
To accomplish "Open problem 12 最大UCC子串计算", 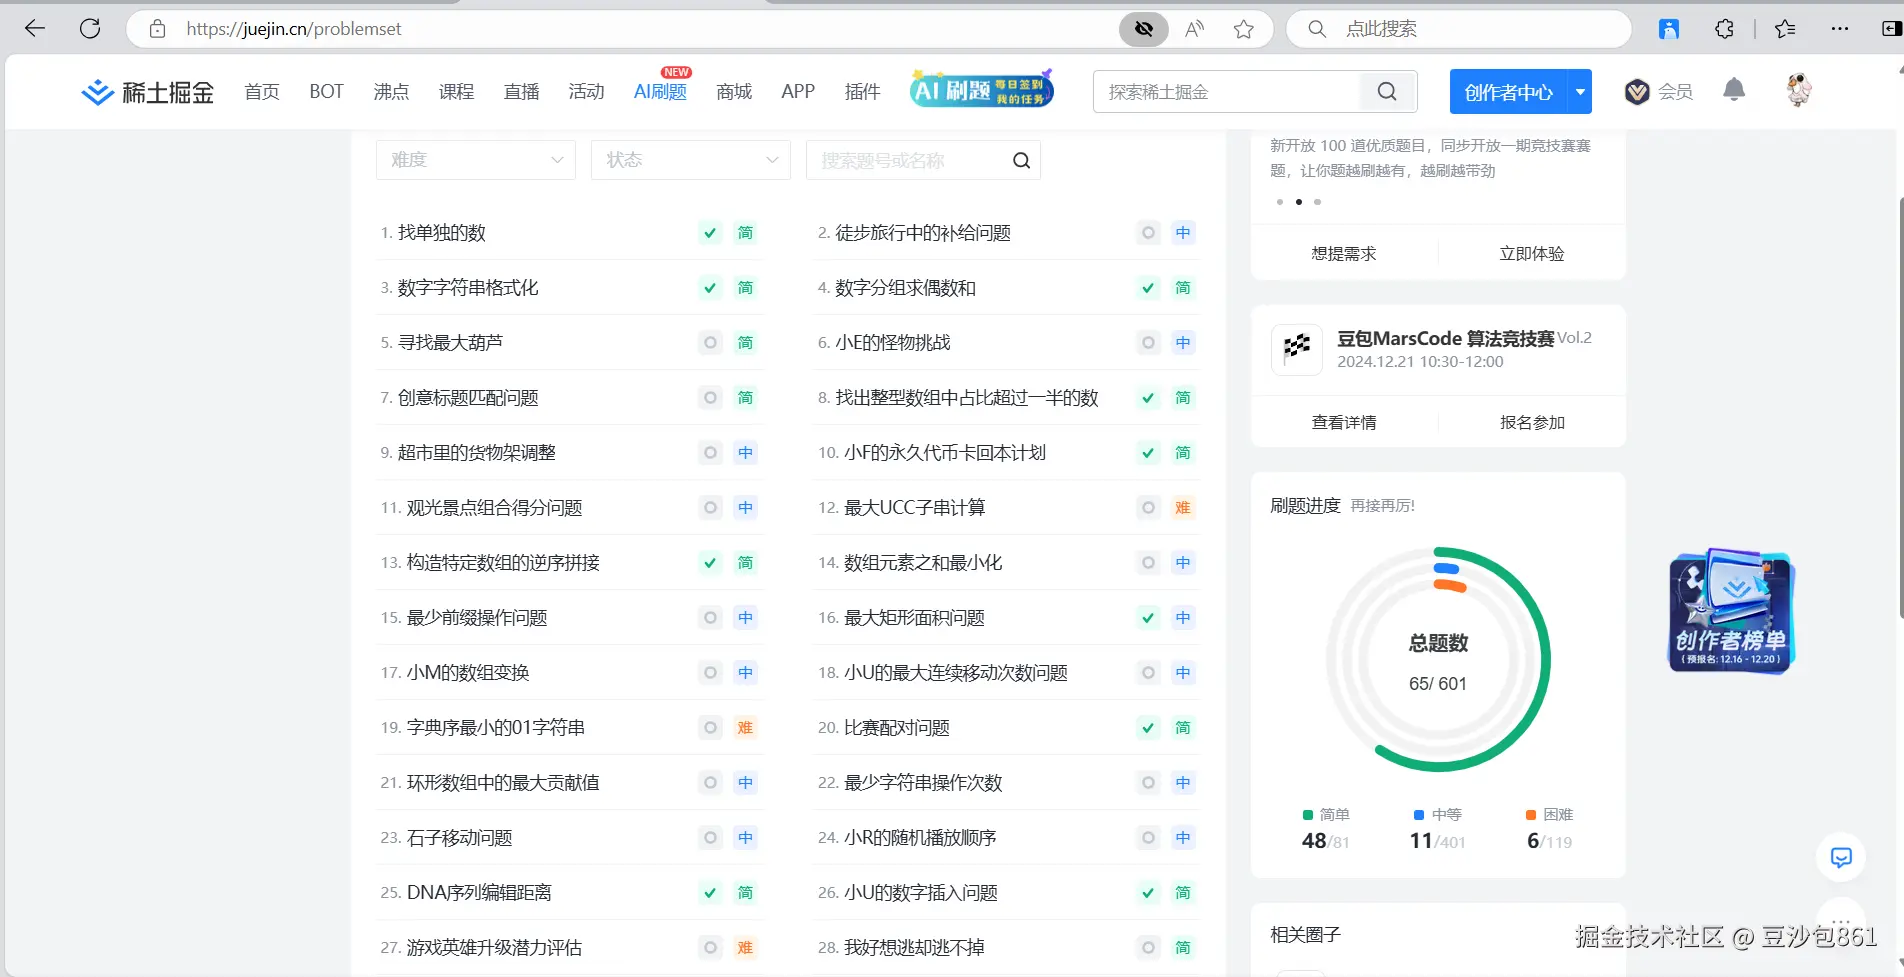I will tap(914, 507).
